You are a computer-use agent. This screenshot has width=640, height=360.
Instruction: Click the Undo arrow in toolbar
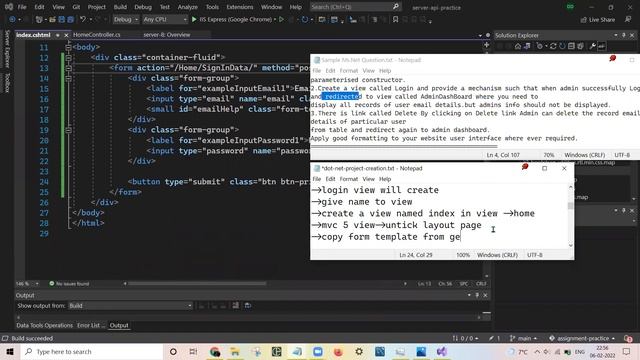83,19
